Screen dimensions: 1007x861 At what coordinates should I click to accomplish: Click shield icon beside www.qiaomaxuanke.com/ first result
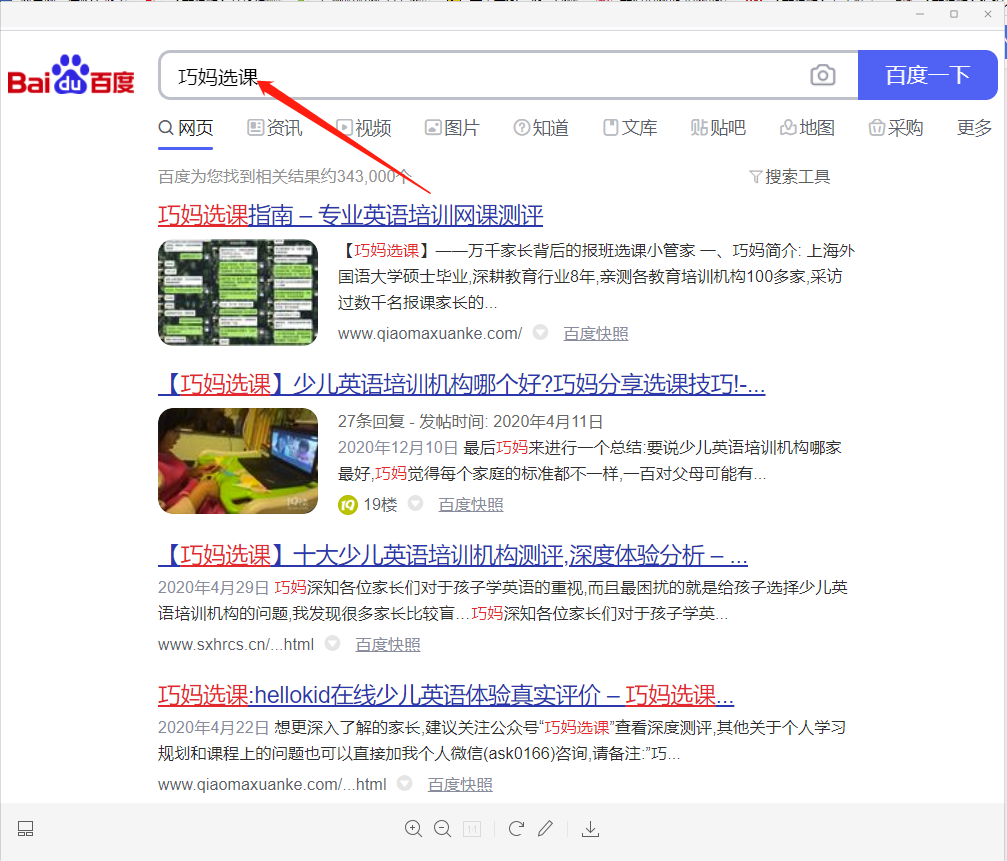[x=540, y=333]
